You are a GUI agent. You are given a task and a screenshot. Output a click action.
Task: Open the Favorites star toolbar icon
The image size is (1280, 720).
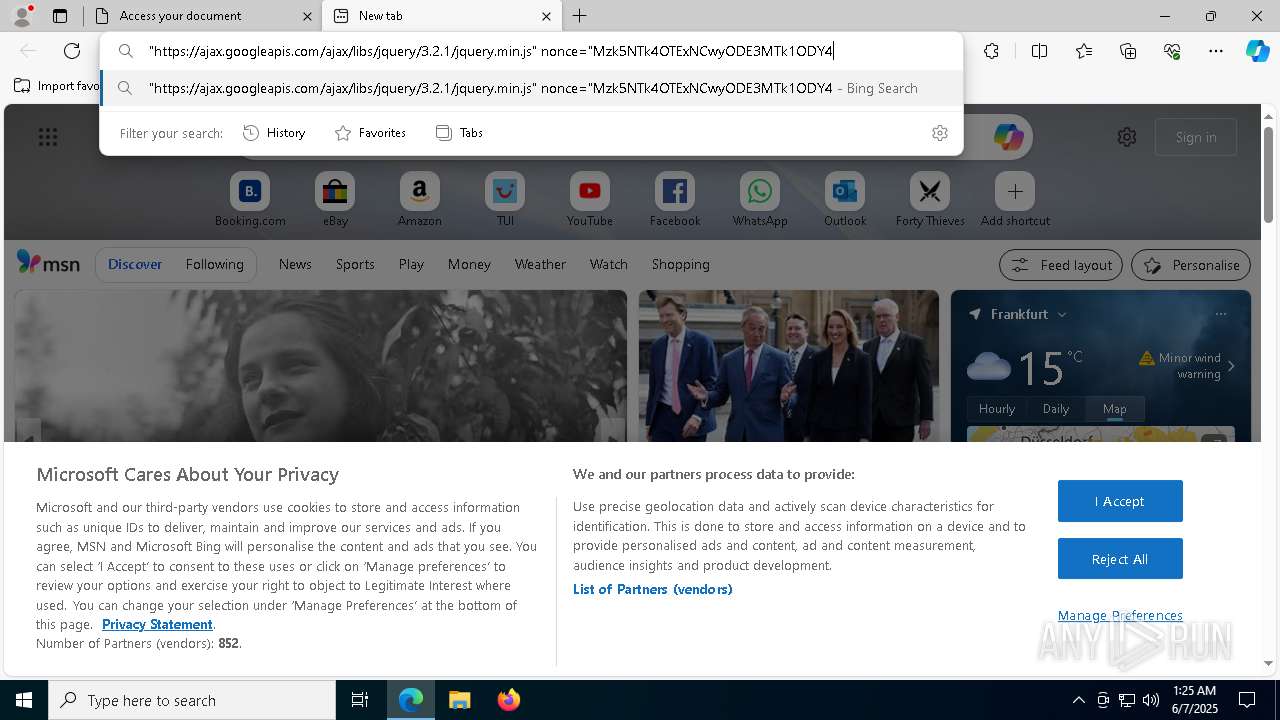(x=1084, y=51)
